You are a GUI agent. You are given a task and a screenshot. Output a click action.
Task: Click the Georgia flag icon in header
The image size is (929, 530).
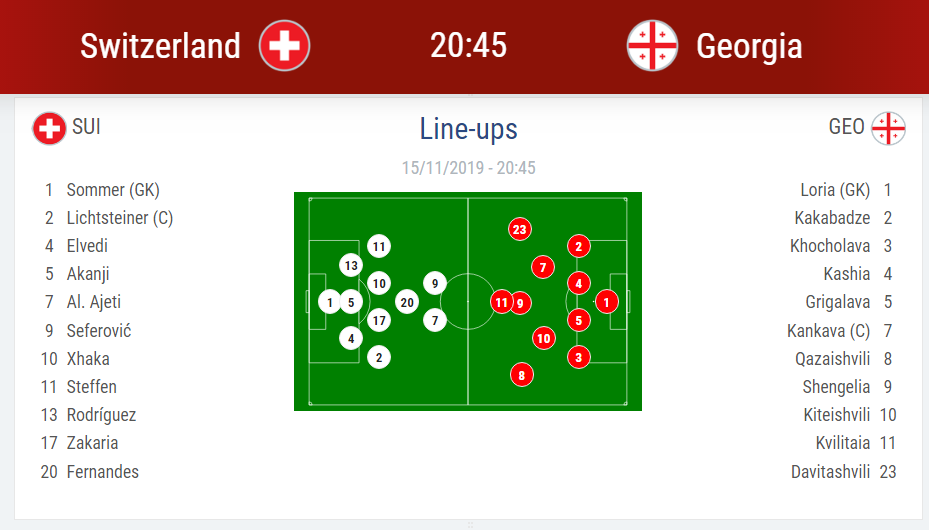[652, 46]
